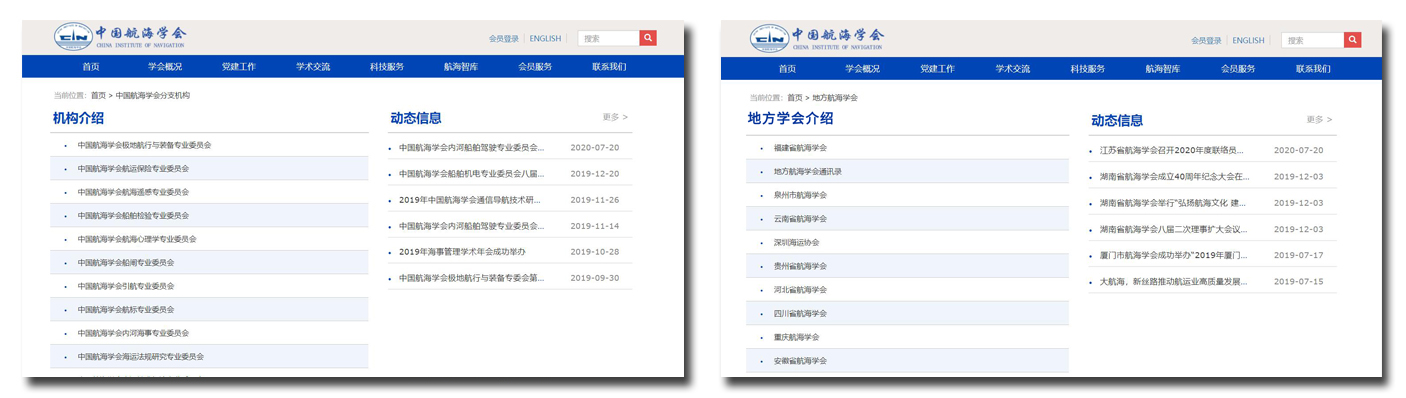Open 泉州市航海学会
This screenshot has width=1406, height=398.
pyautogui.click(x=800, y=195)
